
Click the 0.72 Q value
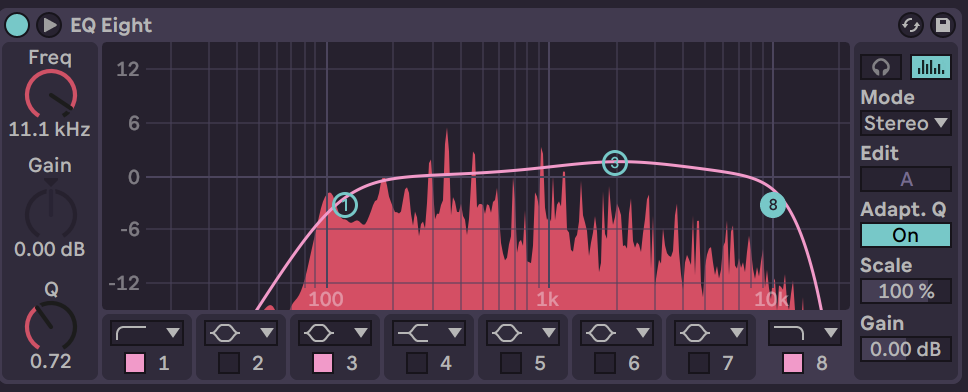pos(51,361)
